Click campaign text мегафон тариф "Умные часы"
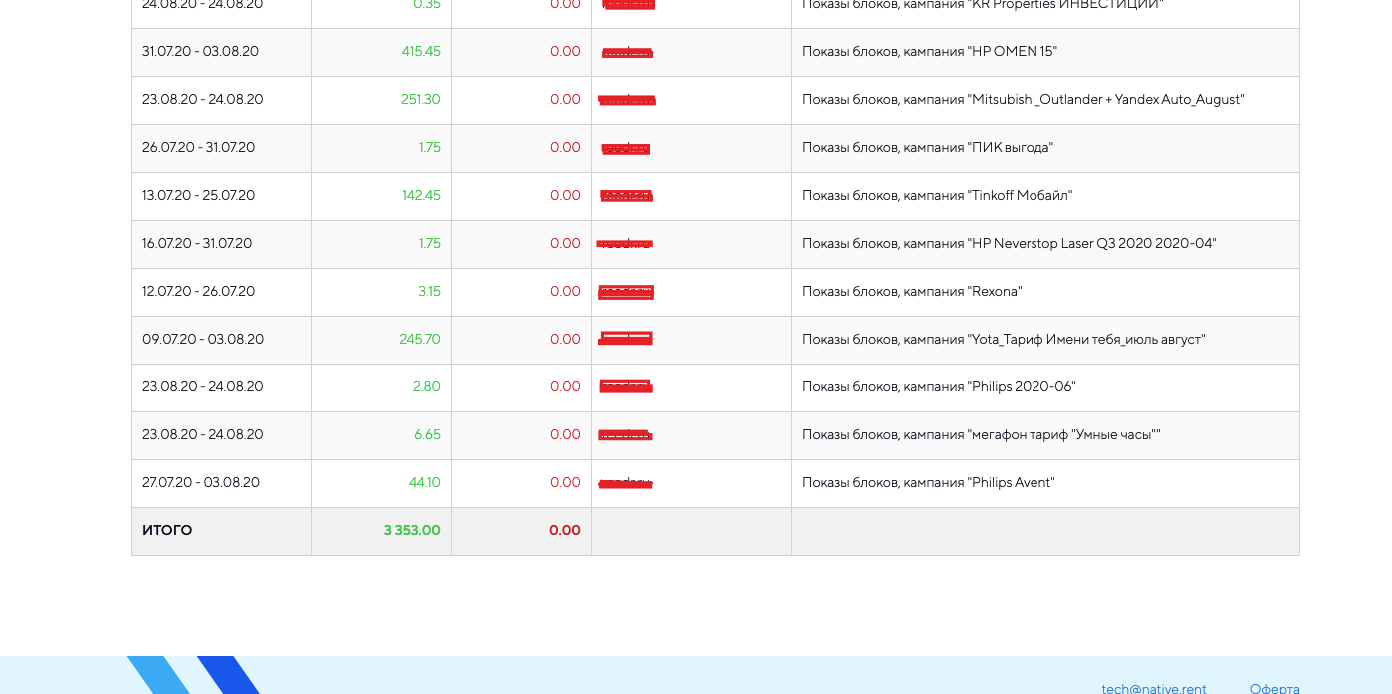Screen dimensions: 1392x694 (x=1064, y=434)
